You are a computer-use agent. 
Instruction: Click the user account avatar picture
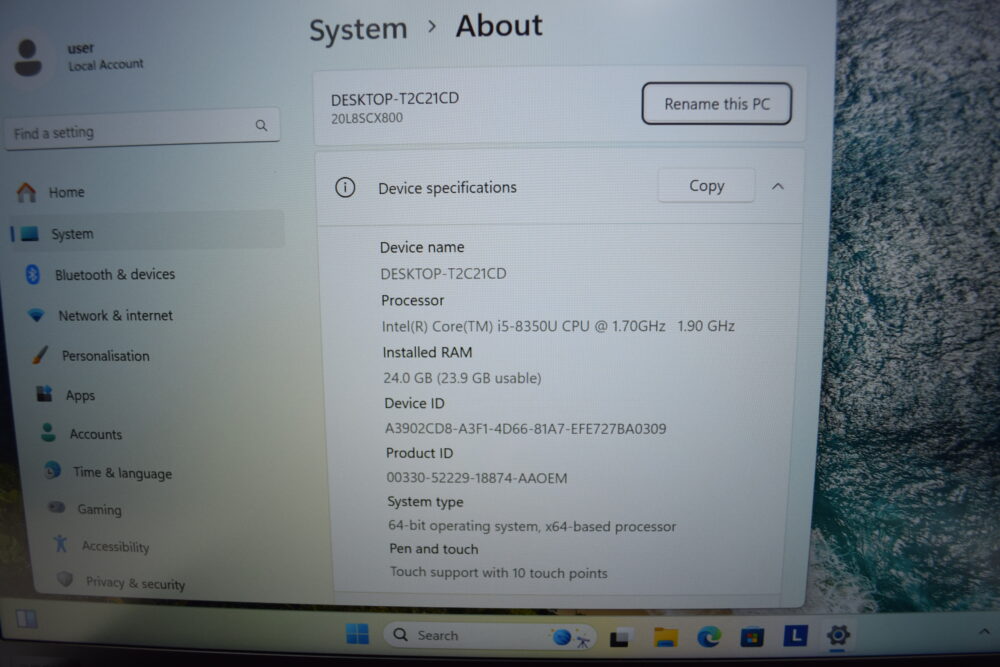(x=27, y=58)
